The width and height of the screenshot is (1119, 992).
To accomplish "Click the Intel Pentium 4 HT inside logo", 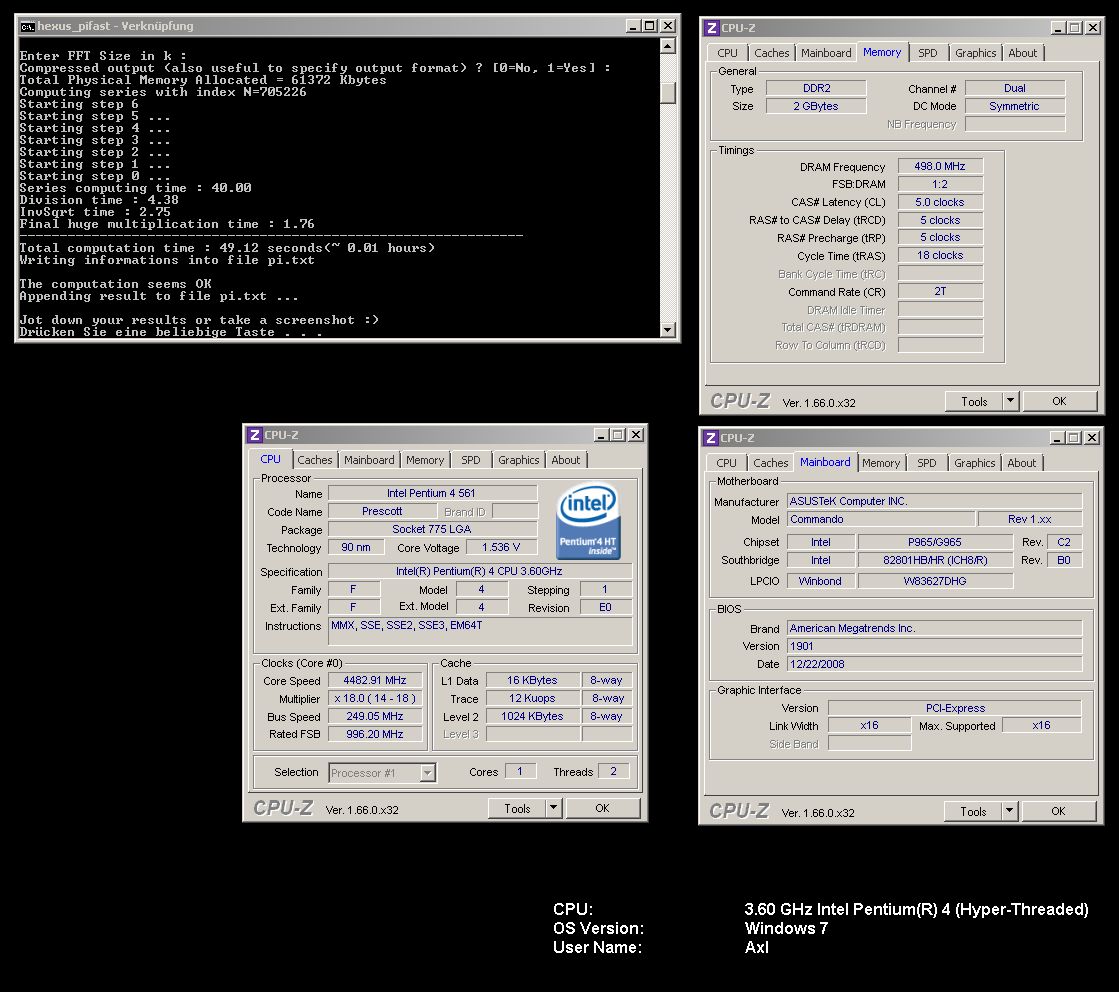I will tap(588, 521).
